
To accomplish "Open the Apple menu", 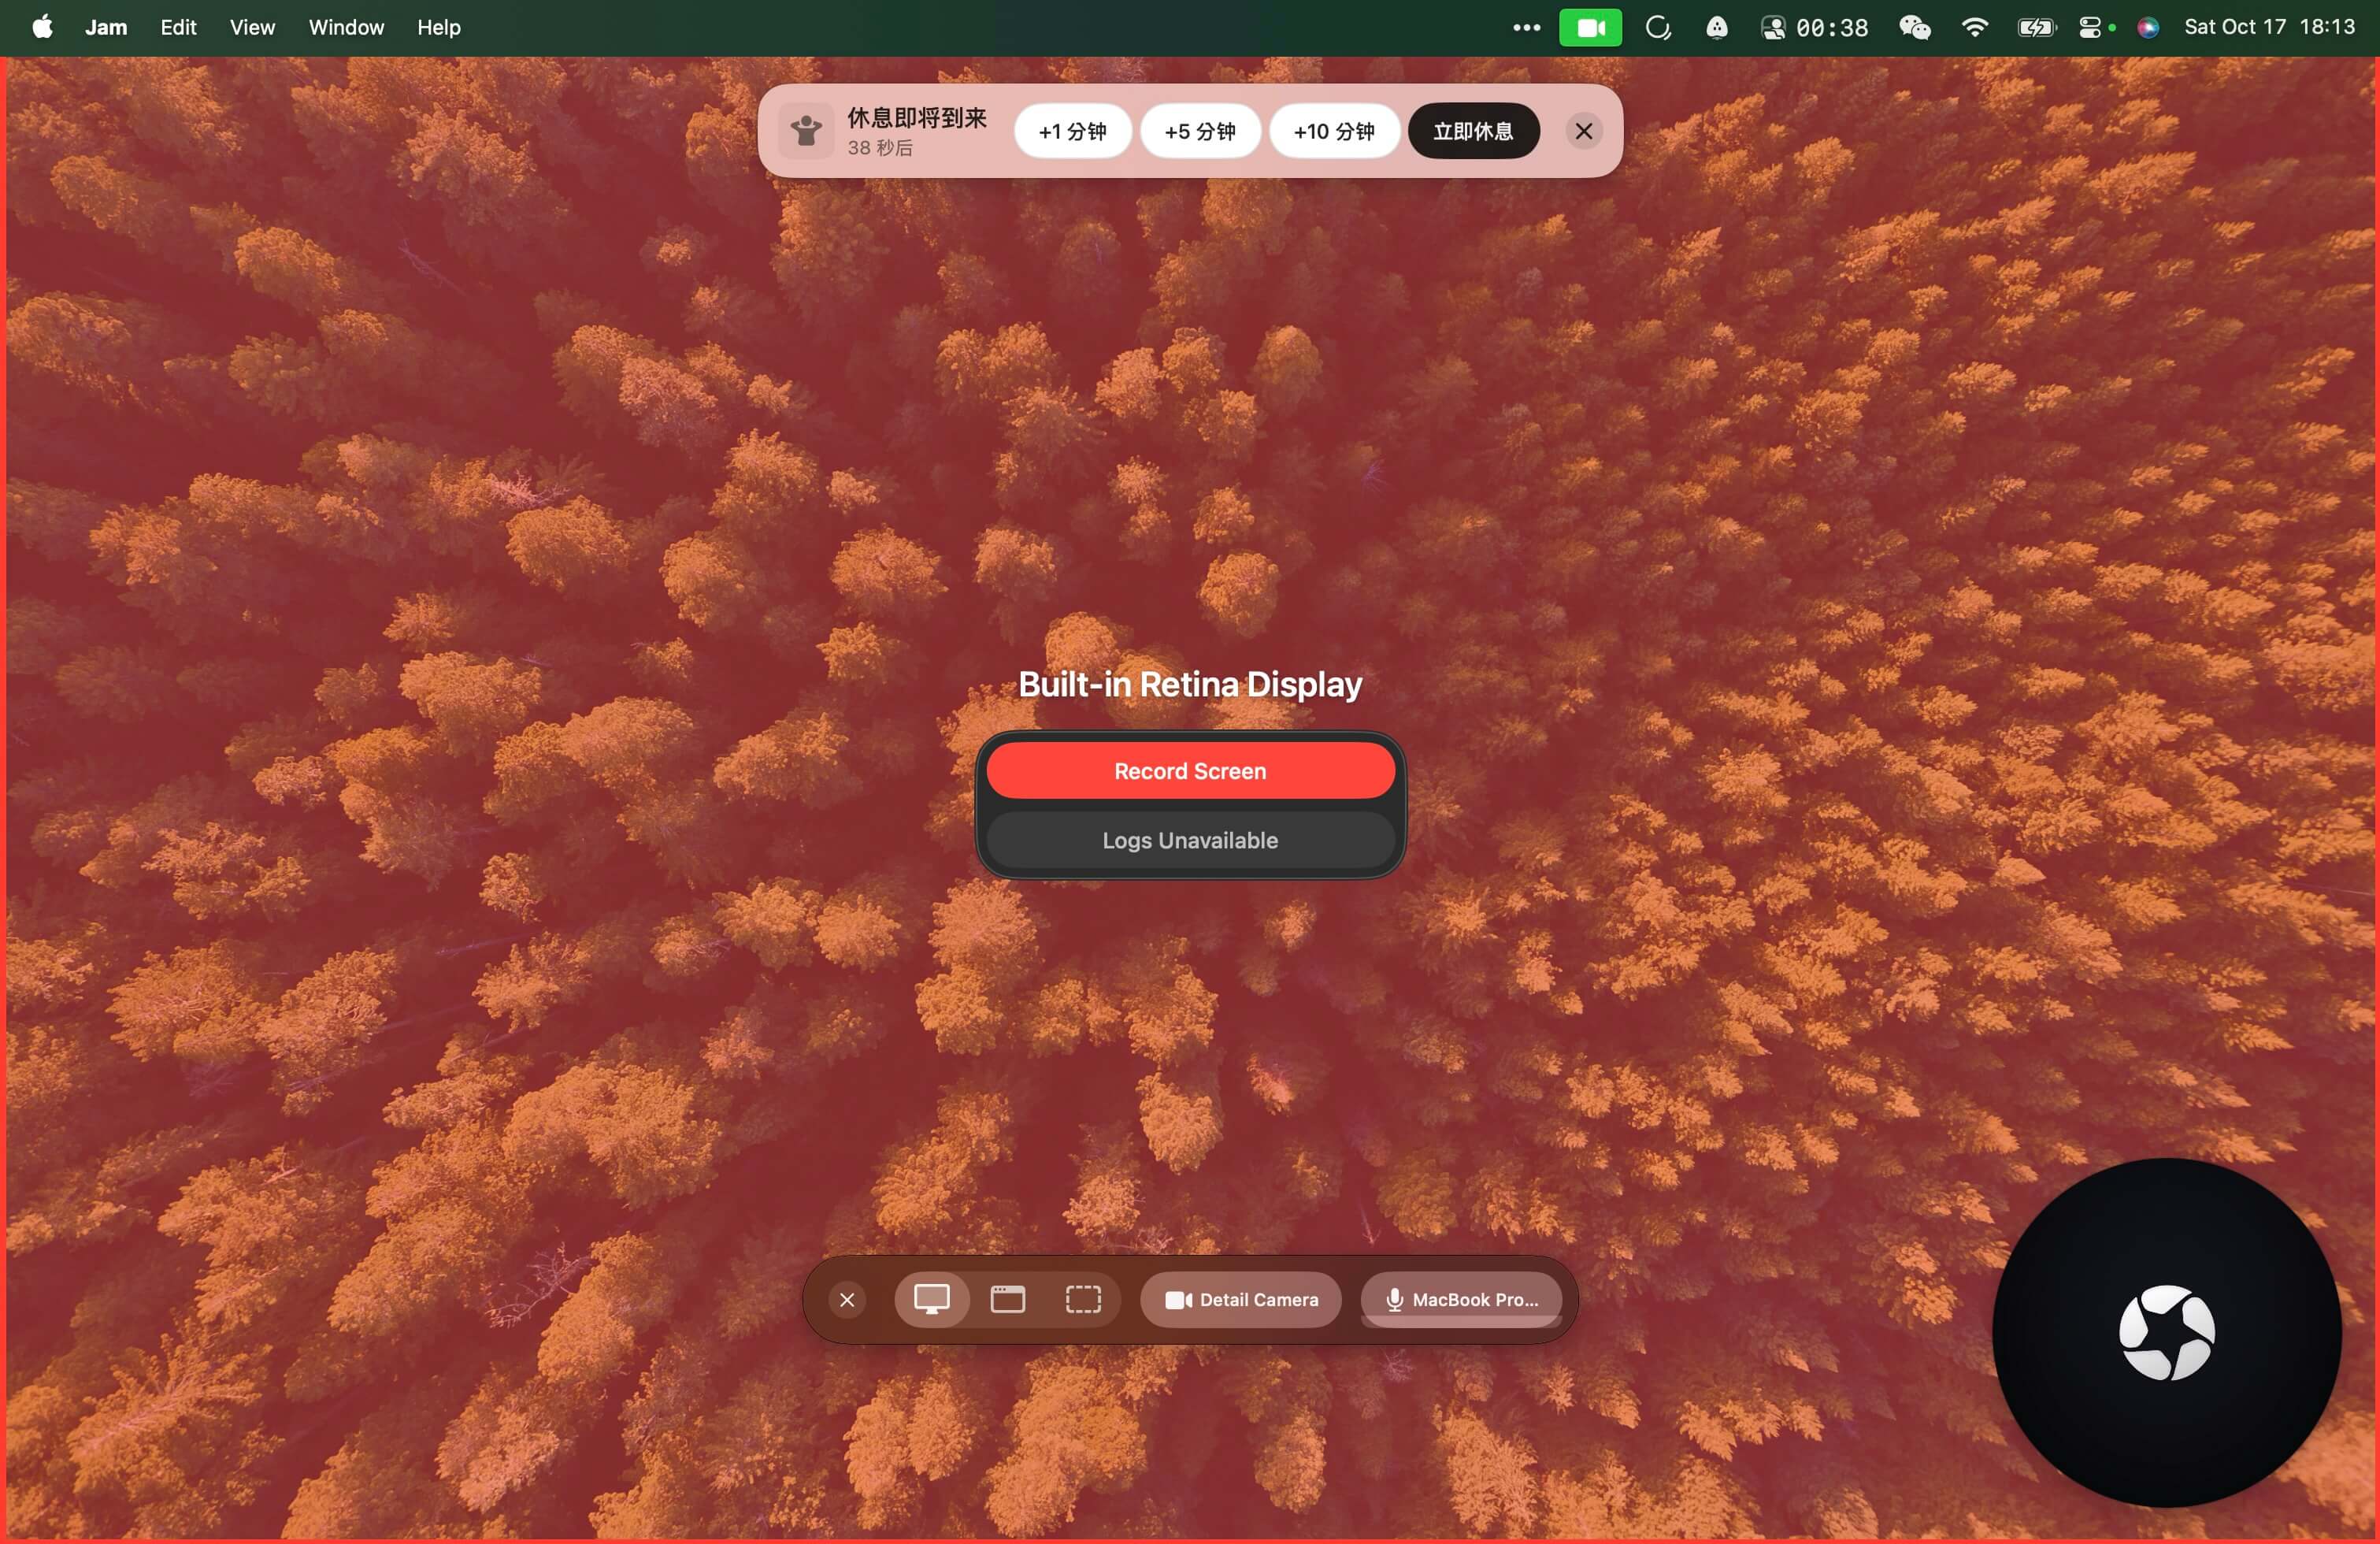I will (x=42, y=27).
